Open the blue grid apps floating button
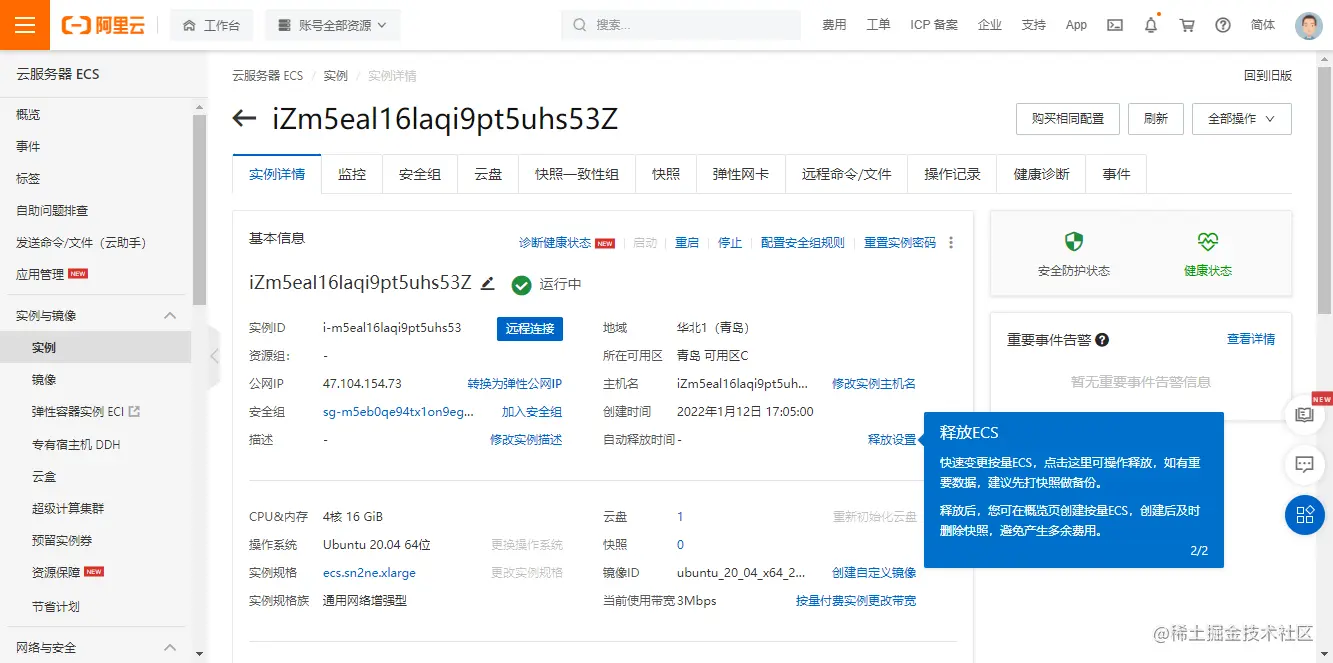 click(1304, 515)
